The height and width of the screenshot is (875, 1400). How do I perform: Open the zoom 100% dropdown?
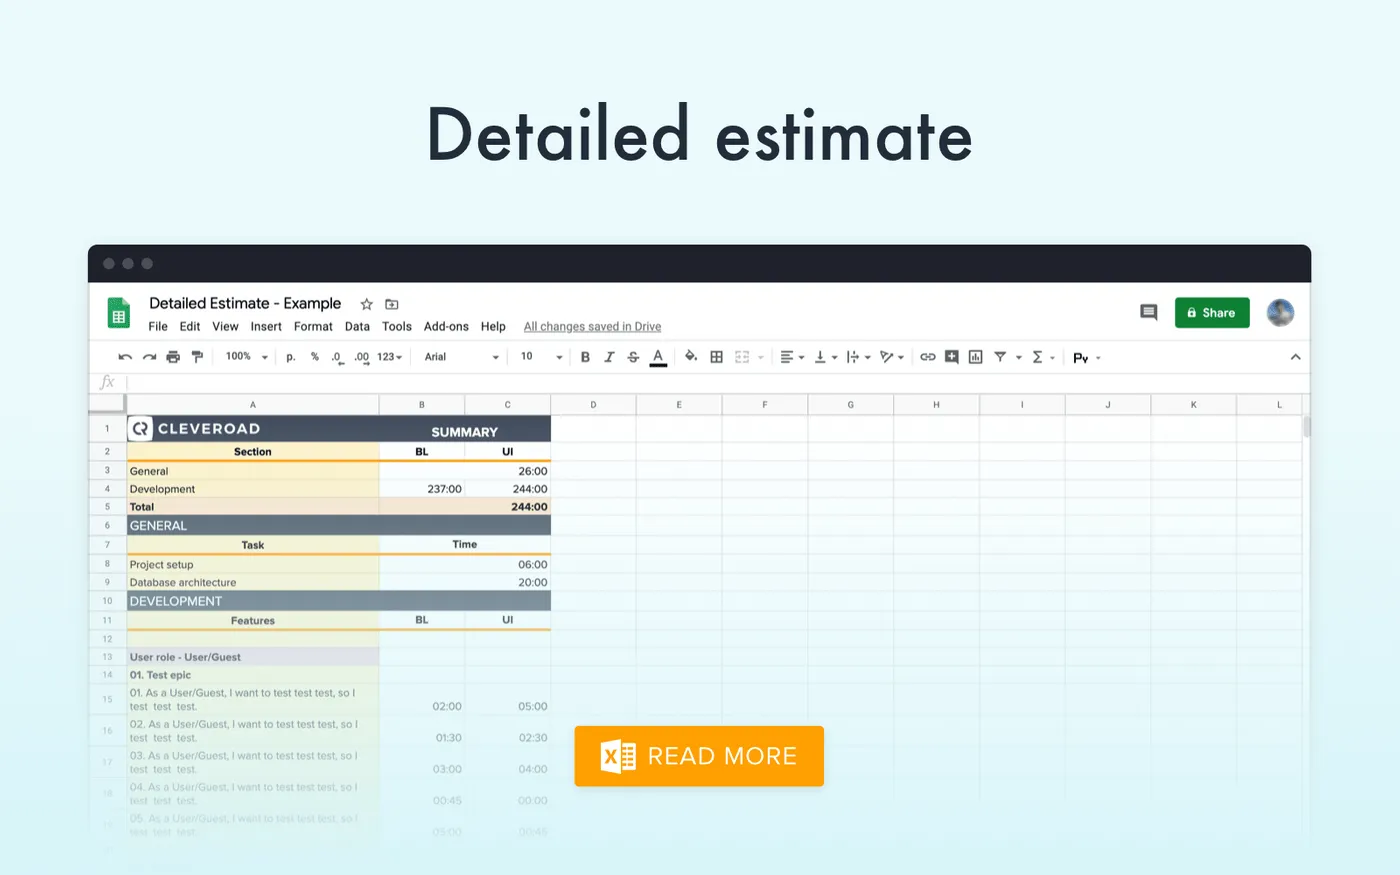coord(247,357)
